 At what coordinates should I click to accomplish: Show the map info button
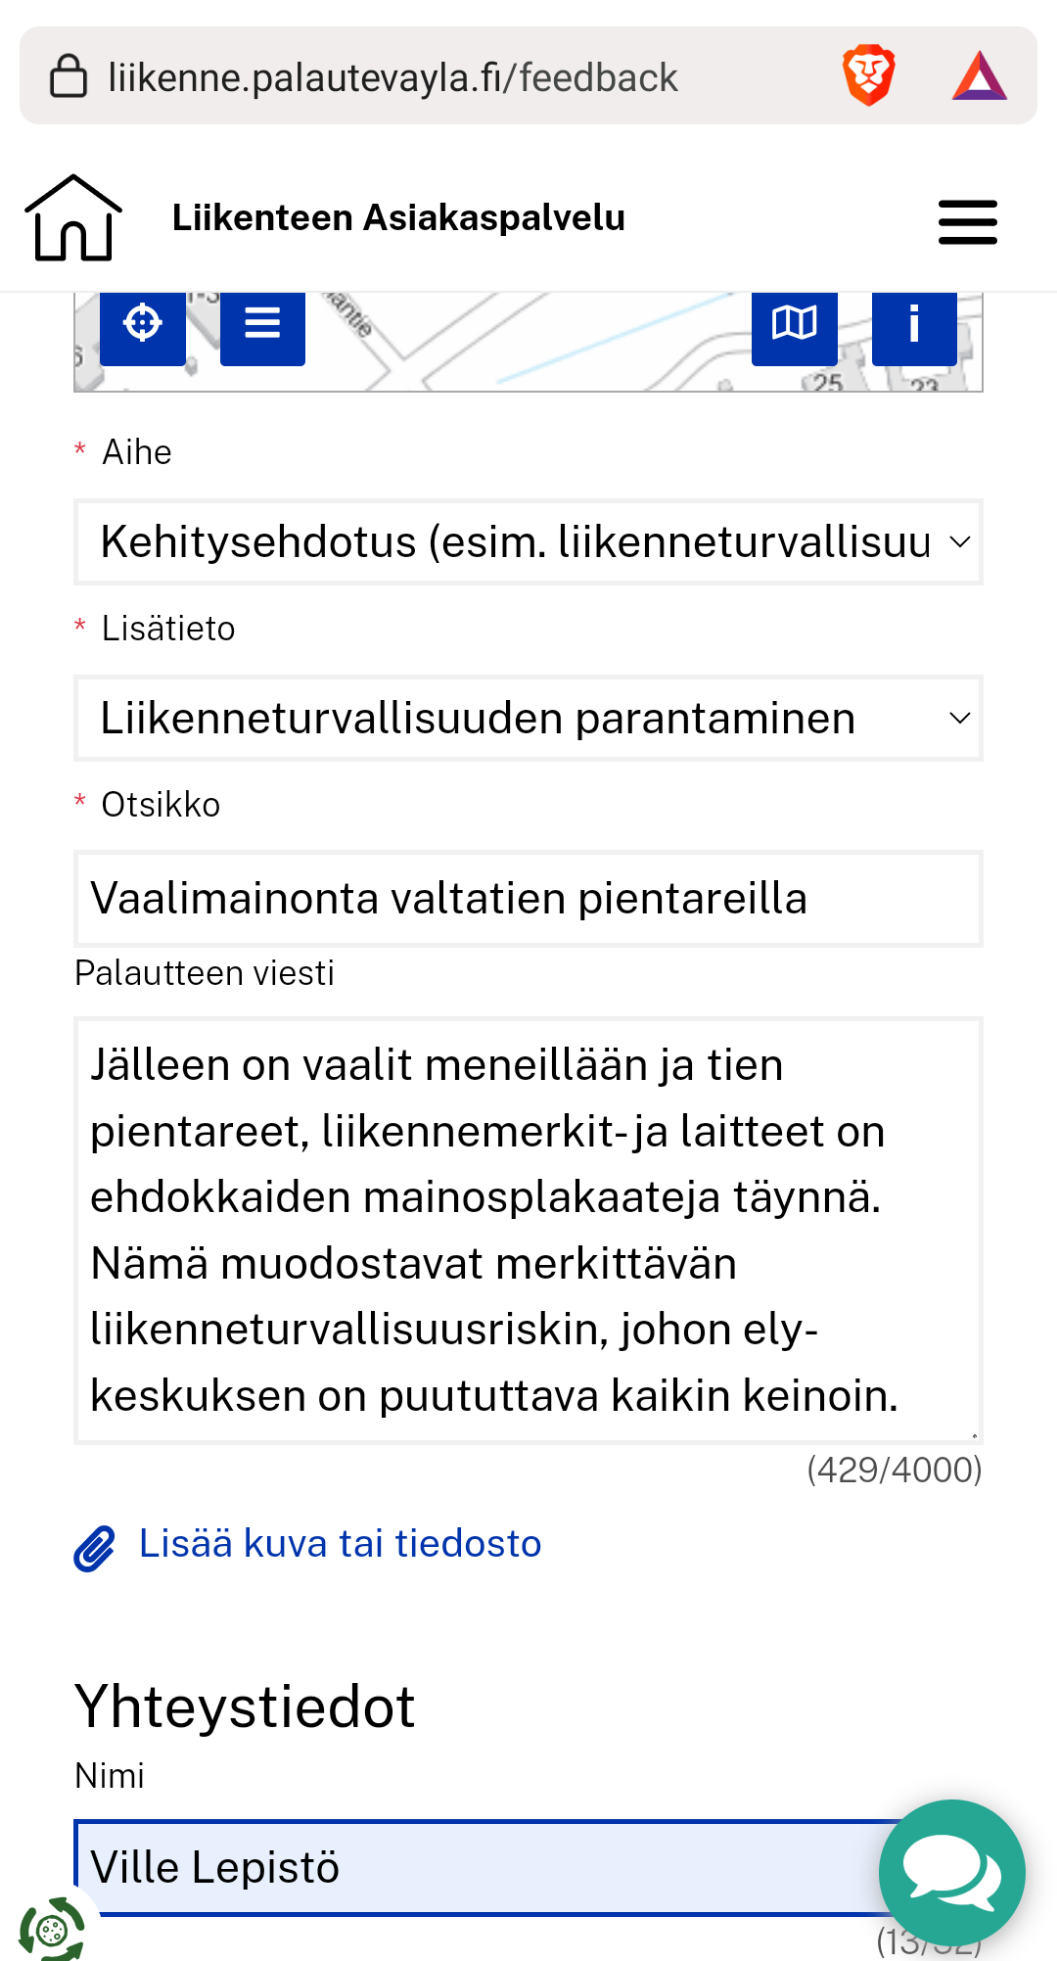[914, 325]
